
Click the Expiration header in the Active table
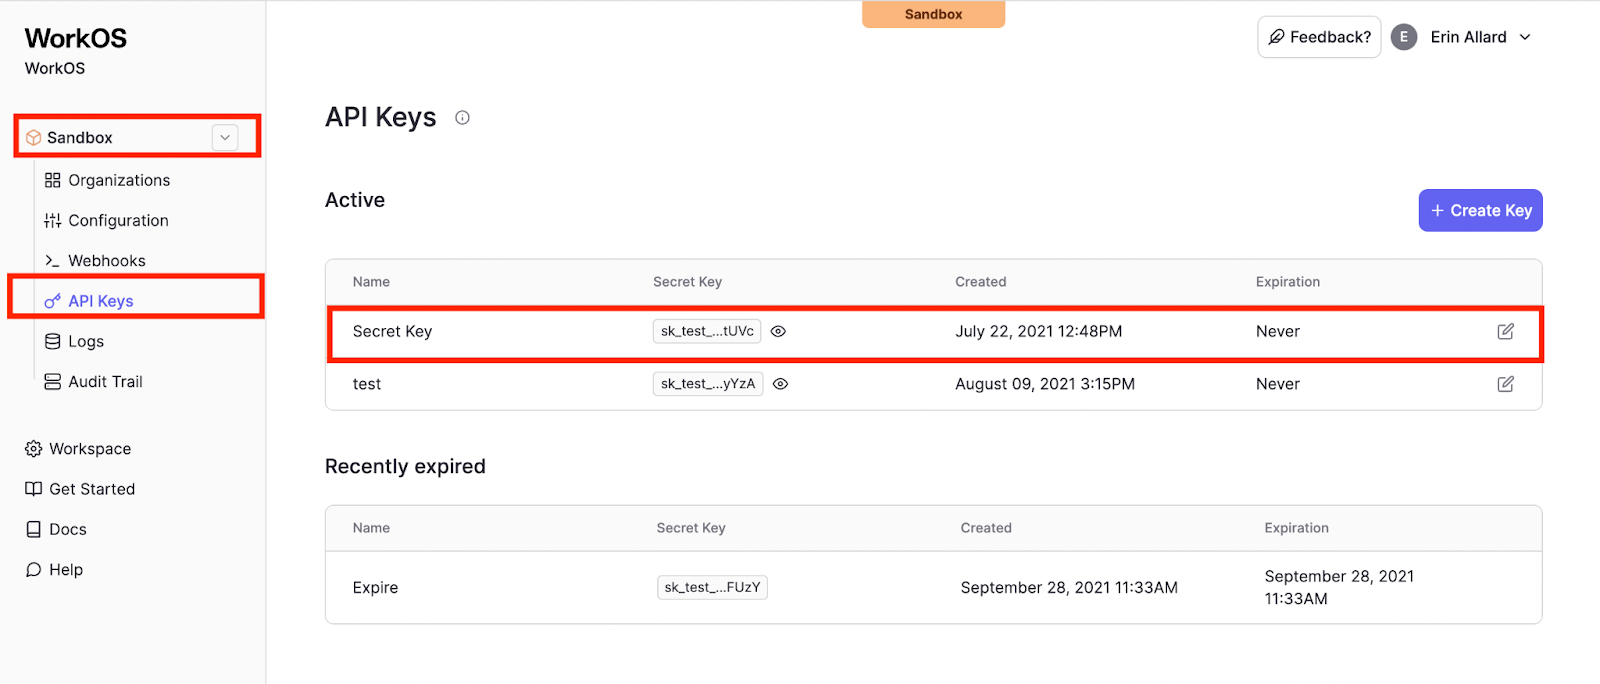point(1288,282)
